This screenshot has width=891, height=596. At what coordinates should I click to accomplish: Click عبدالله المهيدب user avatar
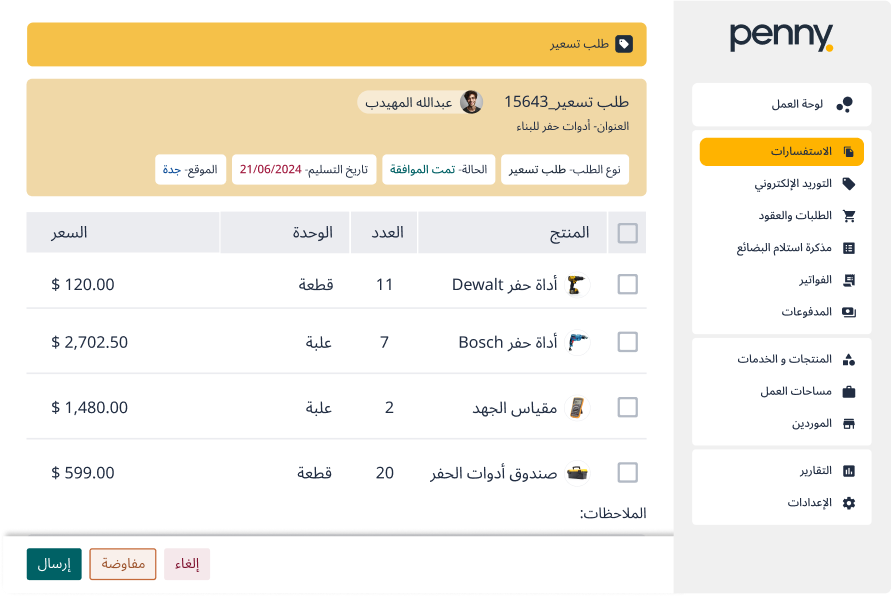pos(471,102)
